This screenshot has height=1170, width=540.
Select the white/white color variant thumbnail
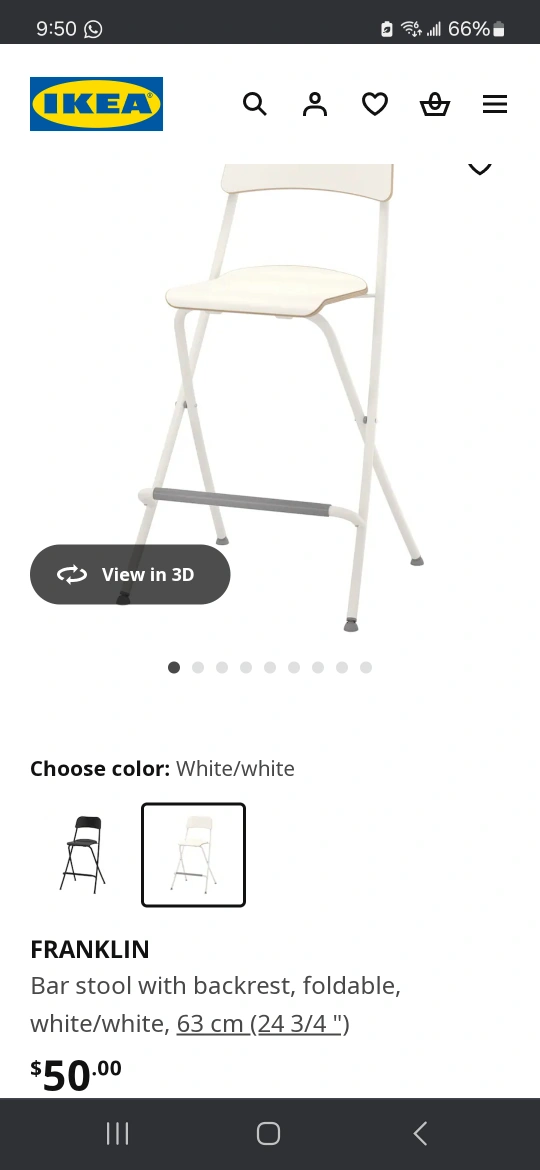[193, 854]
